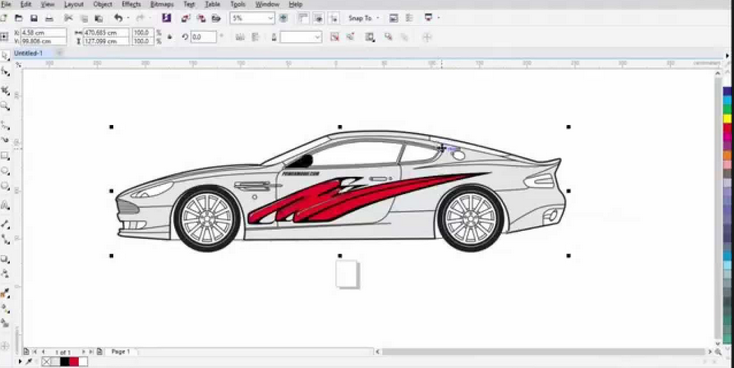Select the Crop tool
Screen dimensions: 734x368
tap(5, 90)
